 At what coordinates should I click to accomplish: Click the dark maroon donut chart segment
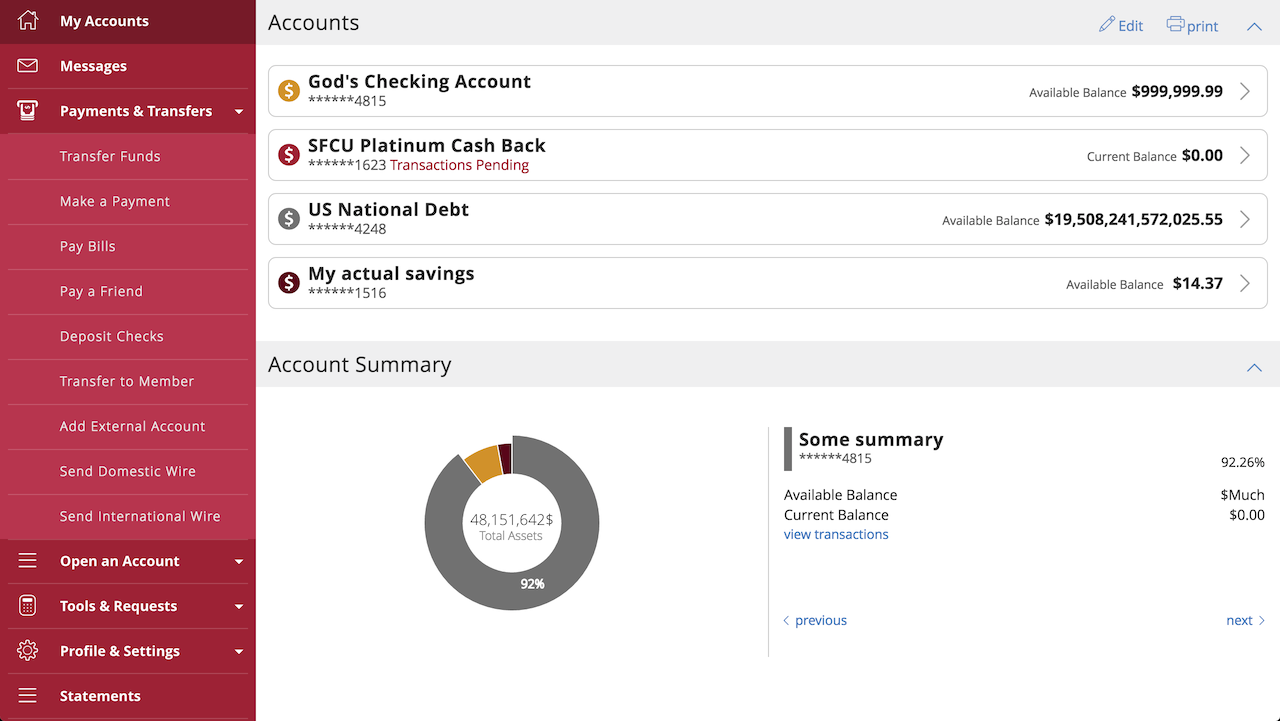(505, 458)
